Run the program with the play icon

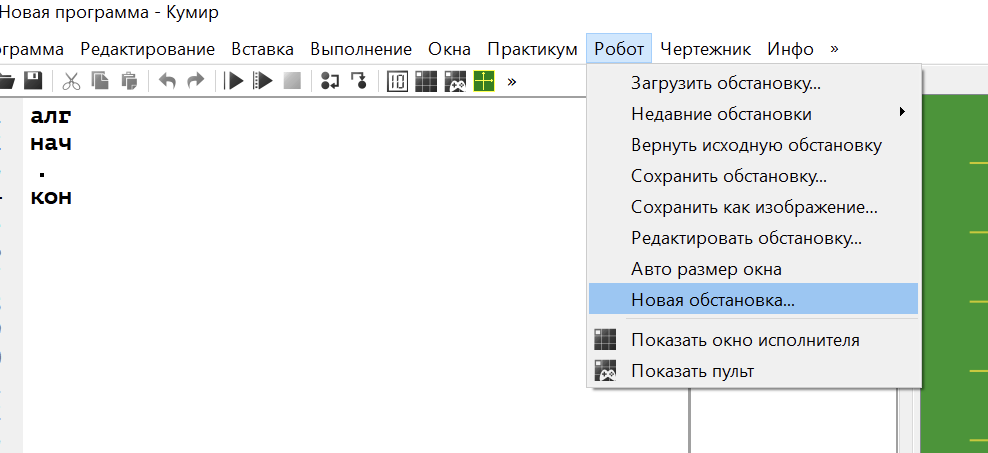coord(234,81)
